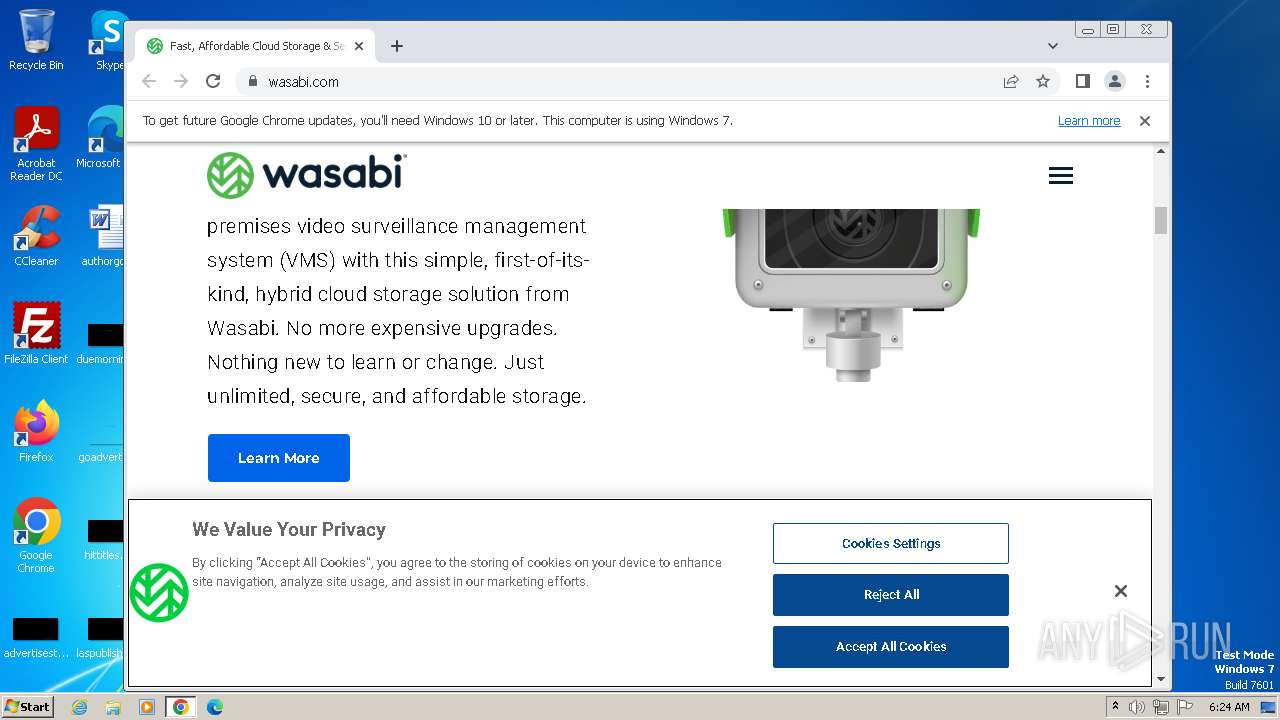Open the Chrome profile menu
Screen dimensions: 1280x720
pos(1115,81)
